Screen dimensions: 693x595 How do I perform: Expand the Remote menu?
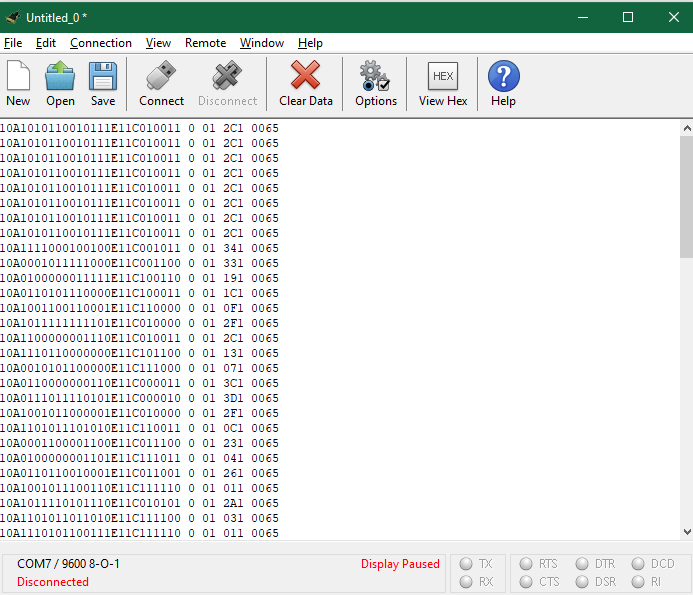(205, 43)
